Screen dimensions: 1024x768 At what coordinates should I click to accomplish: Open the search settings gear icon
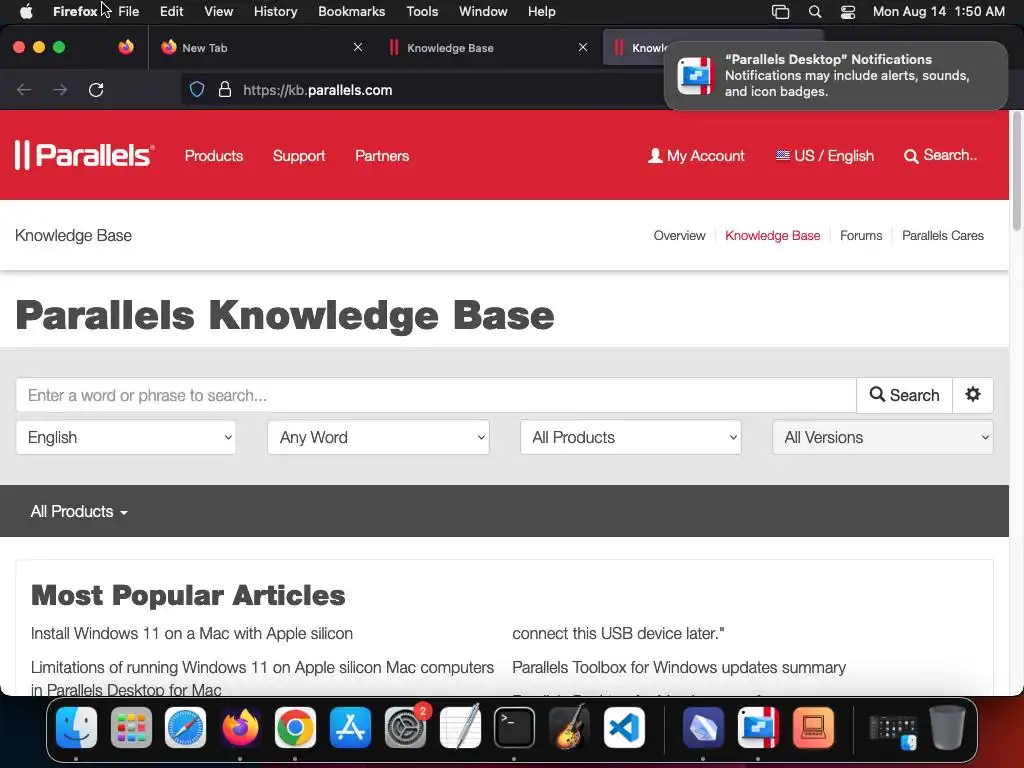tap(973, 394)
